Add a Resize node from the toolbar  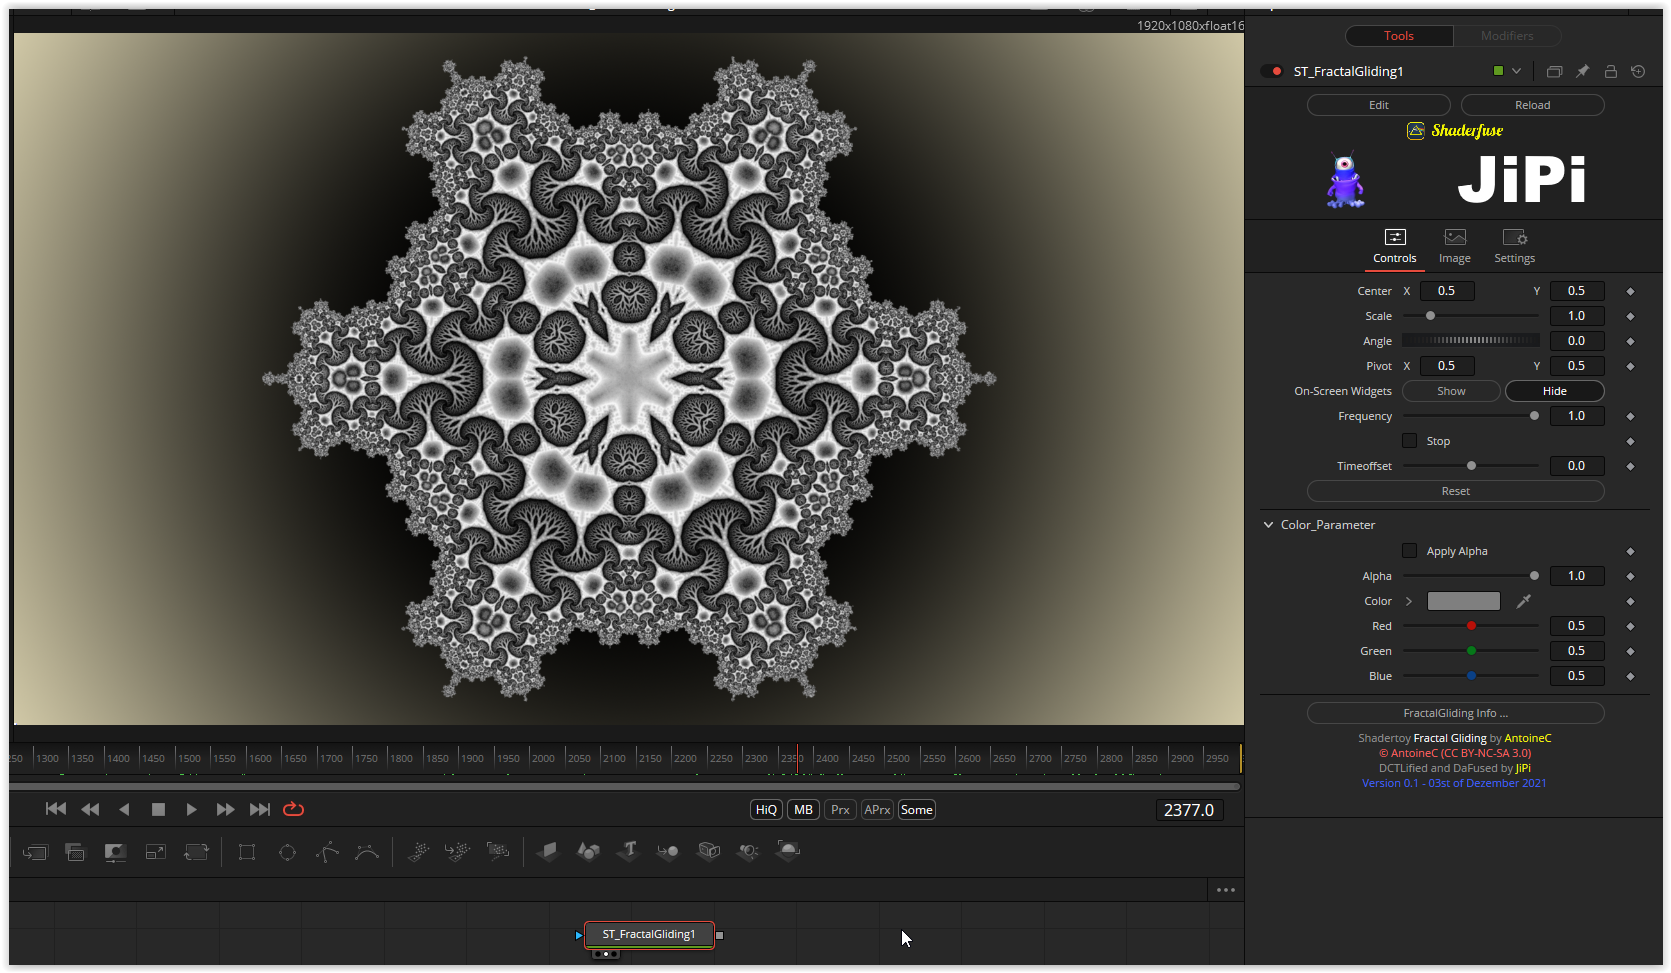tap(155, 852)
